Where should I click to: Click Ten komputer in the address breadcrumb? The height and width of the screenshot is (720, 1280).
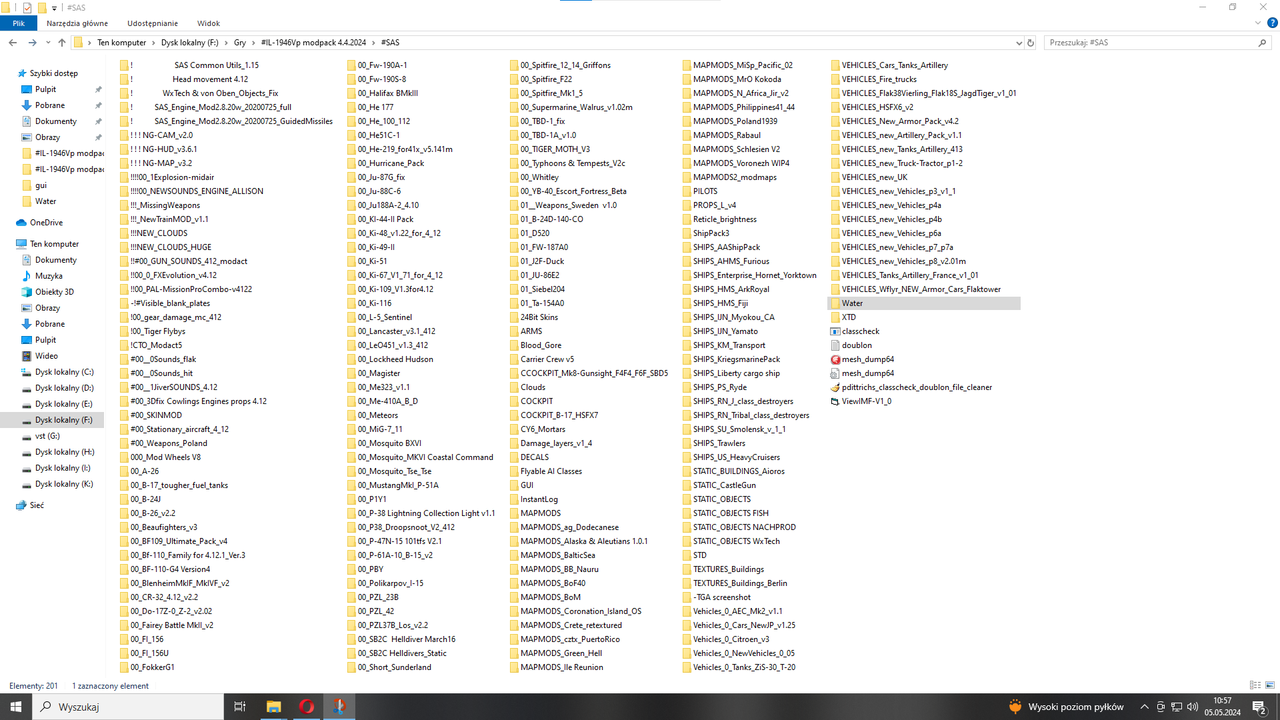tap(121, 43)
